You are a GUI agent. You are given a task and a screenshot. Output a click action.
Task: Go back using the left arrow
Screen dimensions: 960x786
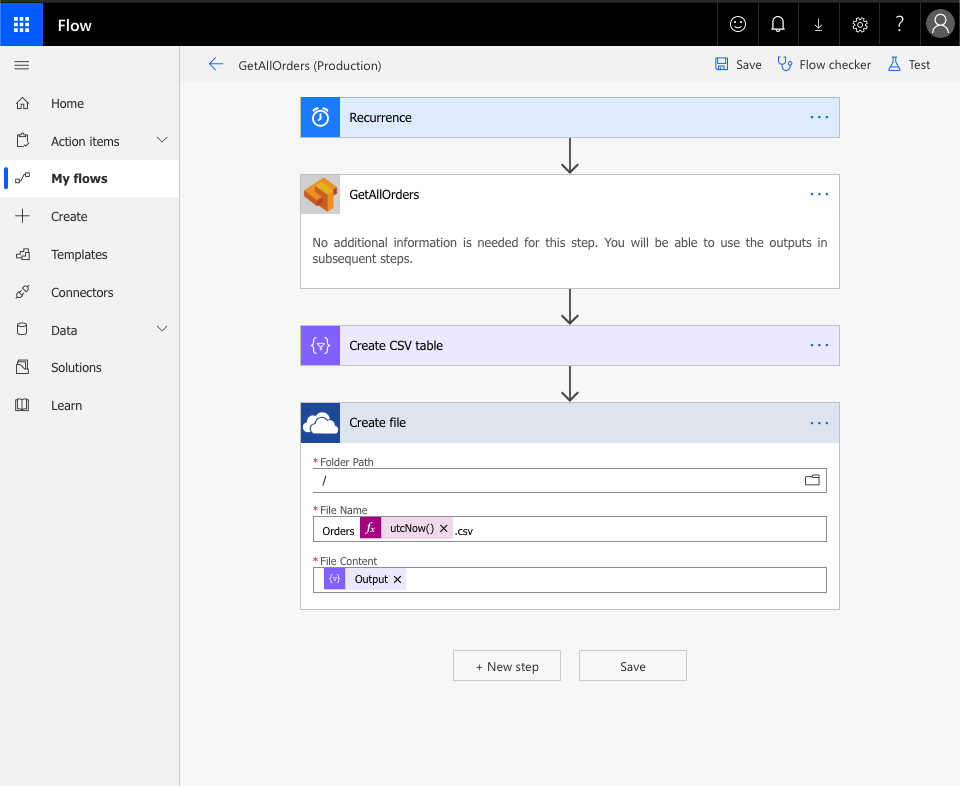pos(215,65)
